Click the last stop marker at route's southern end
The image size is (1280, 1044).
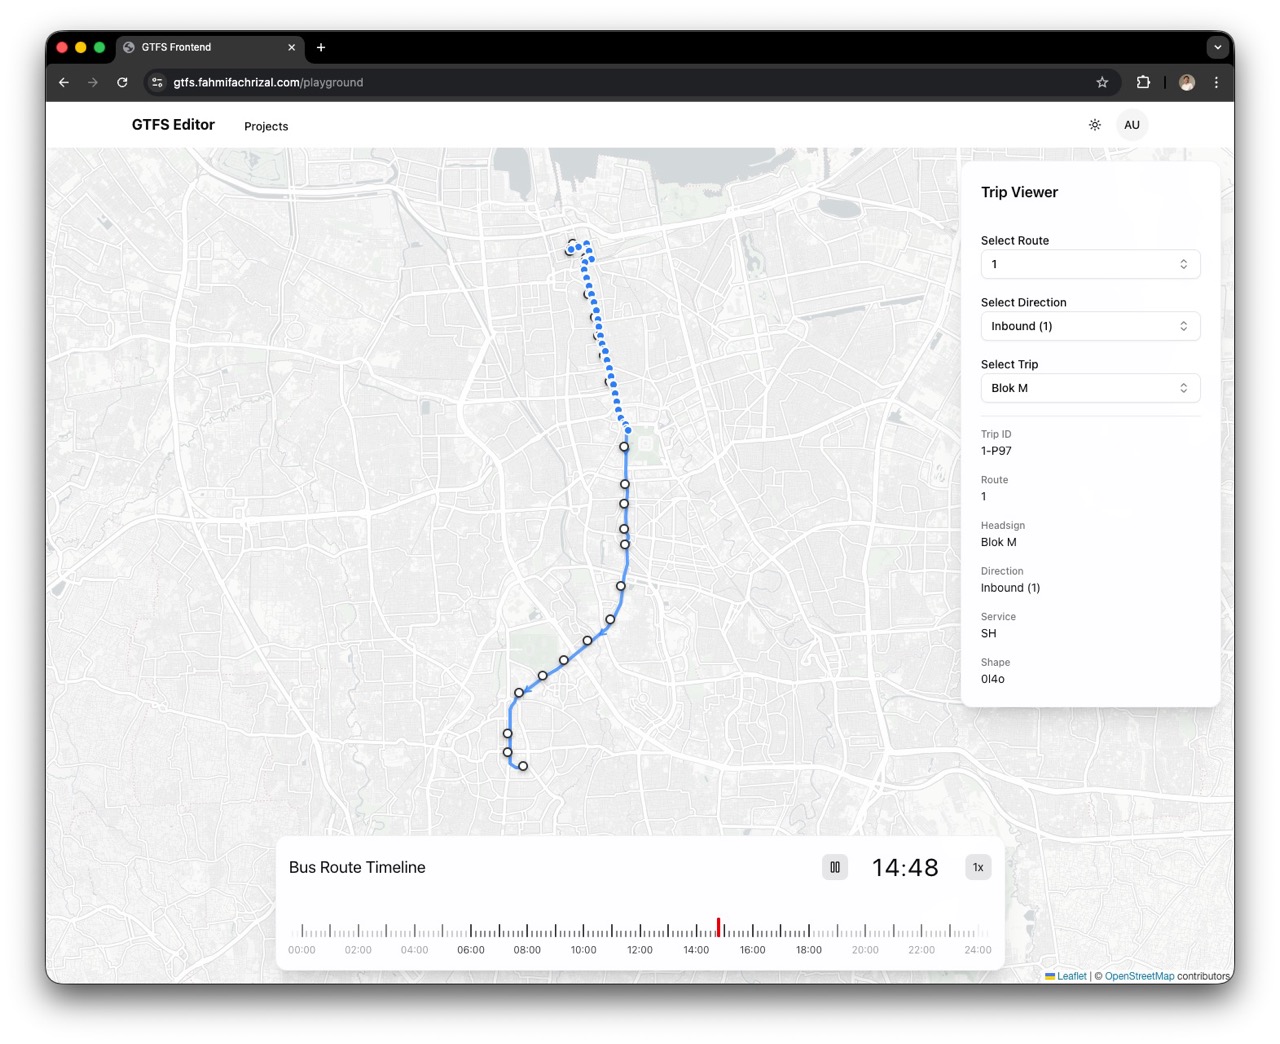click(523, 766)
